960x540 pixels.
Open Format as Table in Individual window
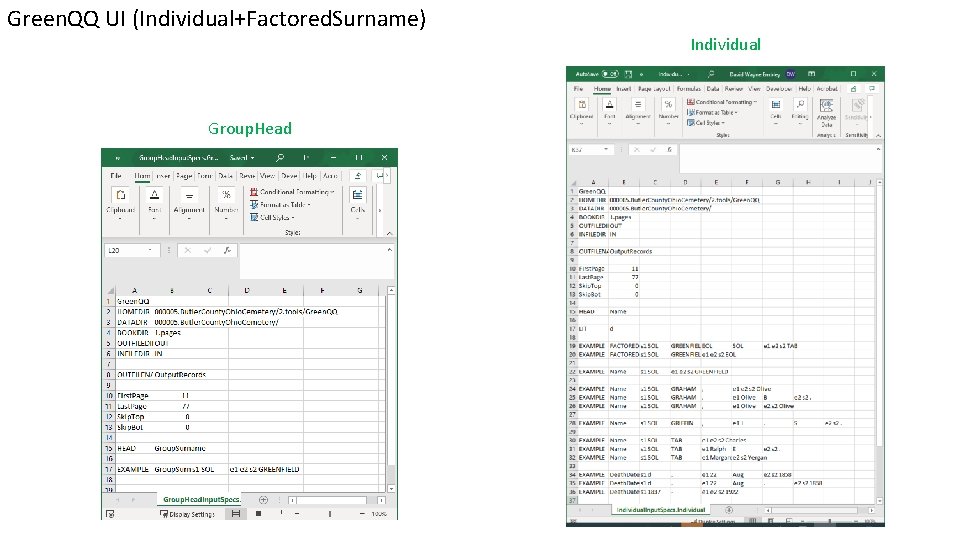tap(712, 113)
